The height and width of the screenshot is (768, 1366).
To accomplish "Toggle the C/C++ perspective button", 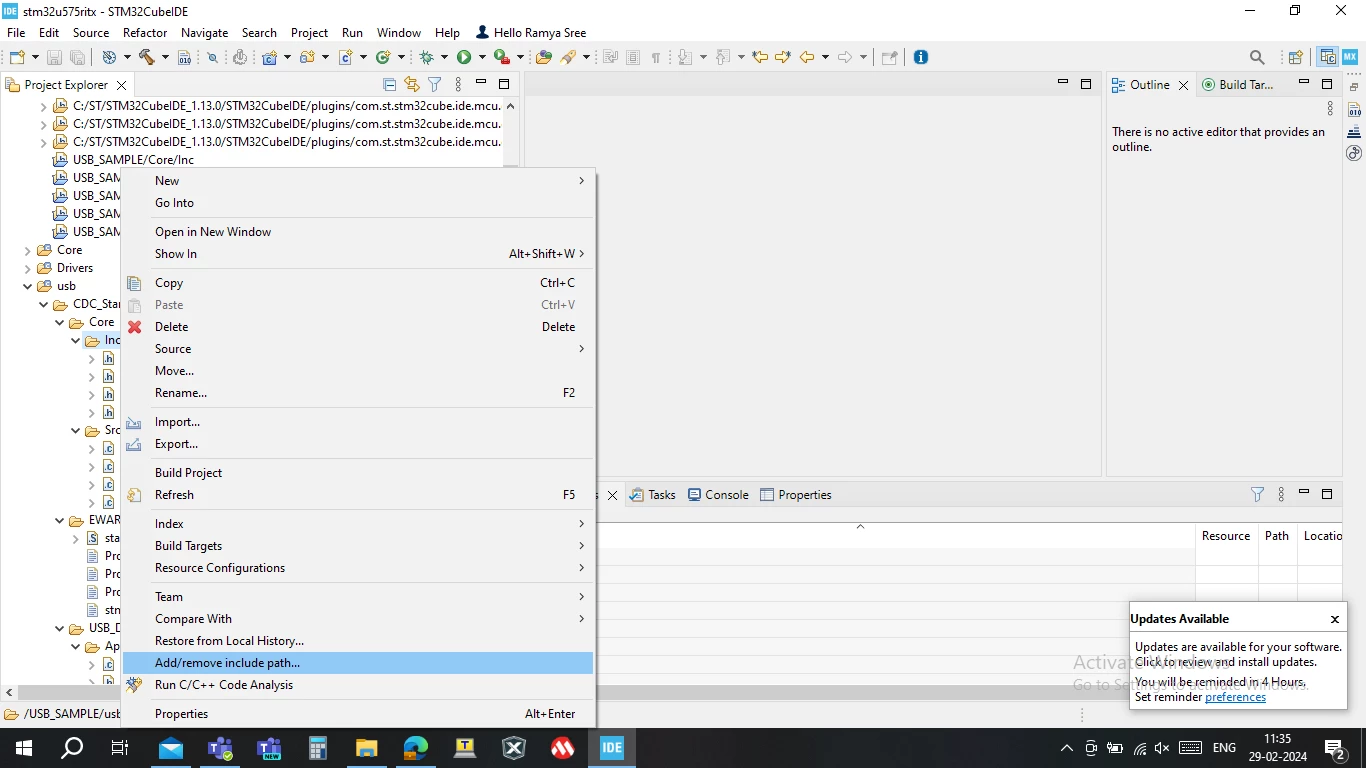I will 1327,57.
